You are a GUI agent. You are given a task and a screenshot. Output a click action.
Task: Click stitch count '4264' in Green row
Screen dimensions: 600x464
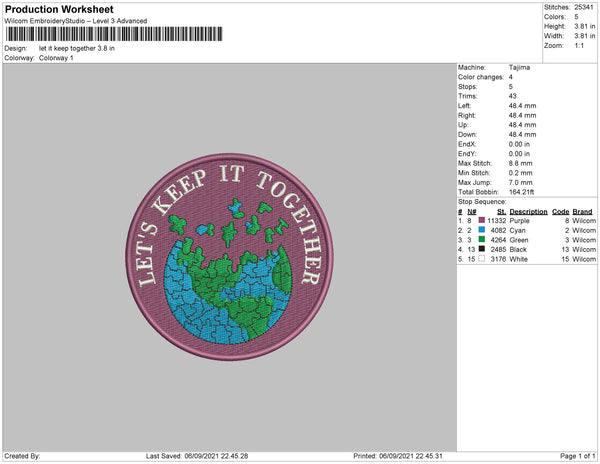tap(498, 240)
